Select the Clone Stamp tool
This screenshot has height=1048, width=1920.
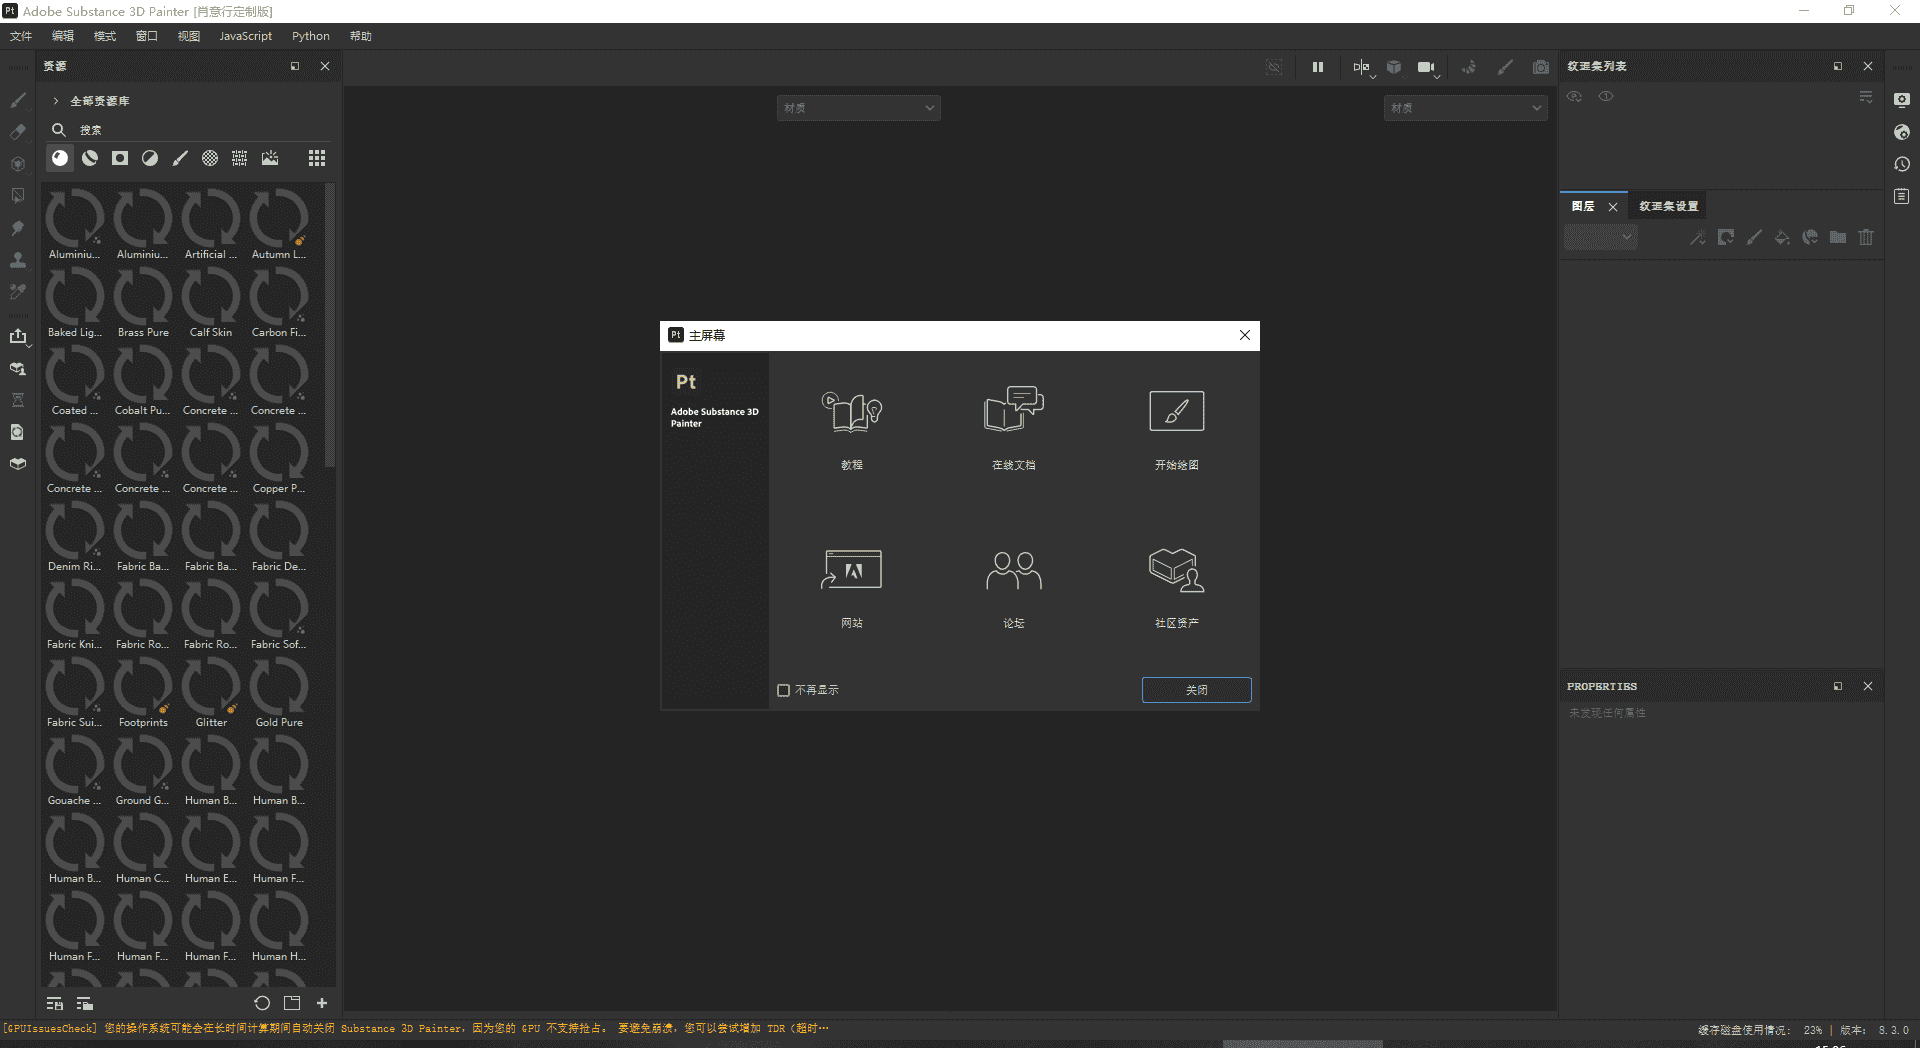[x=17, y=260]
